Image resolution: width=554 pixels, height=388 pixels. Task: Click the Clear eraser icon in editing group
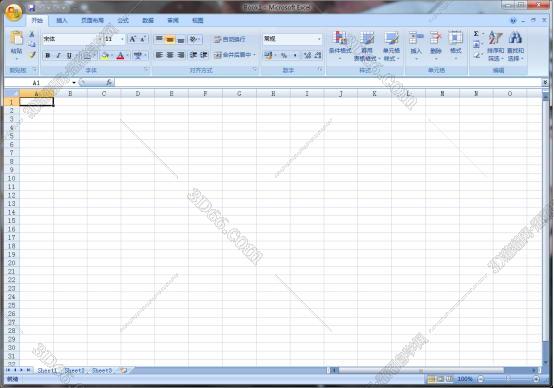477,55
